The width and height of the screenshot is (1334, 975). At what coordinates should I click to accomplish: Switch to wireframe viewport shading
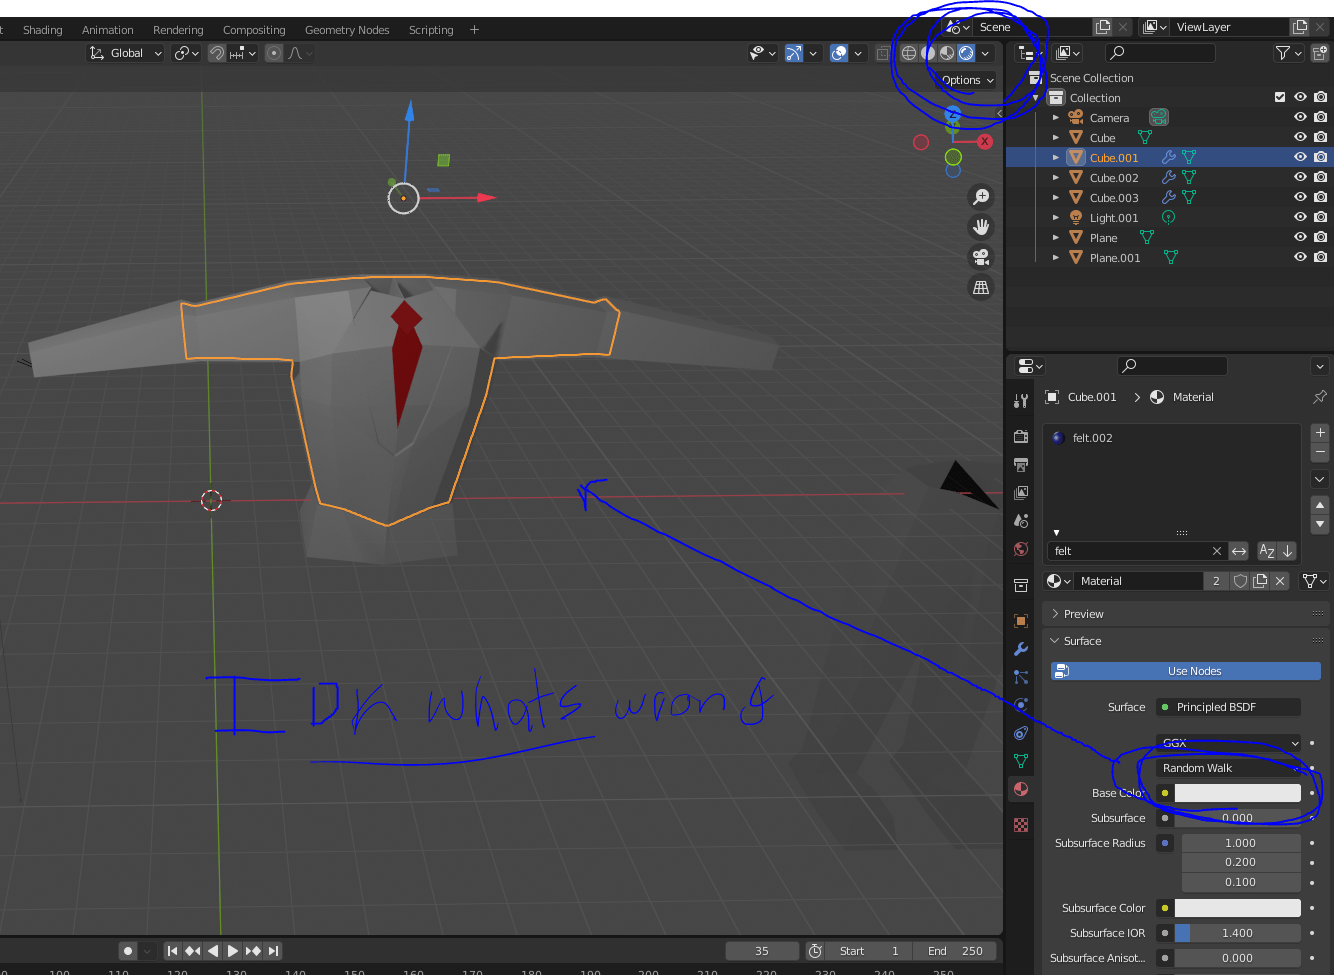[x=909, y=53]
